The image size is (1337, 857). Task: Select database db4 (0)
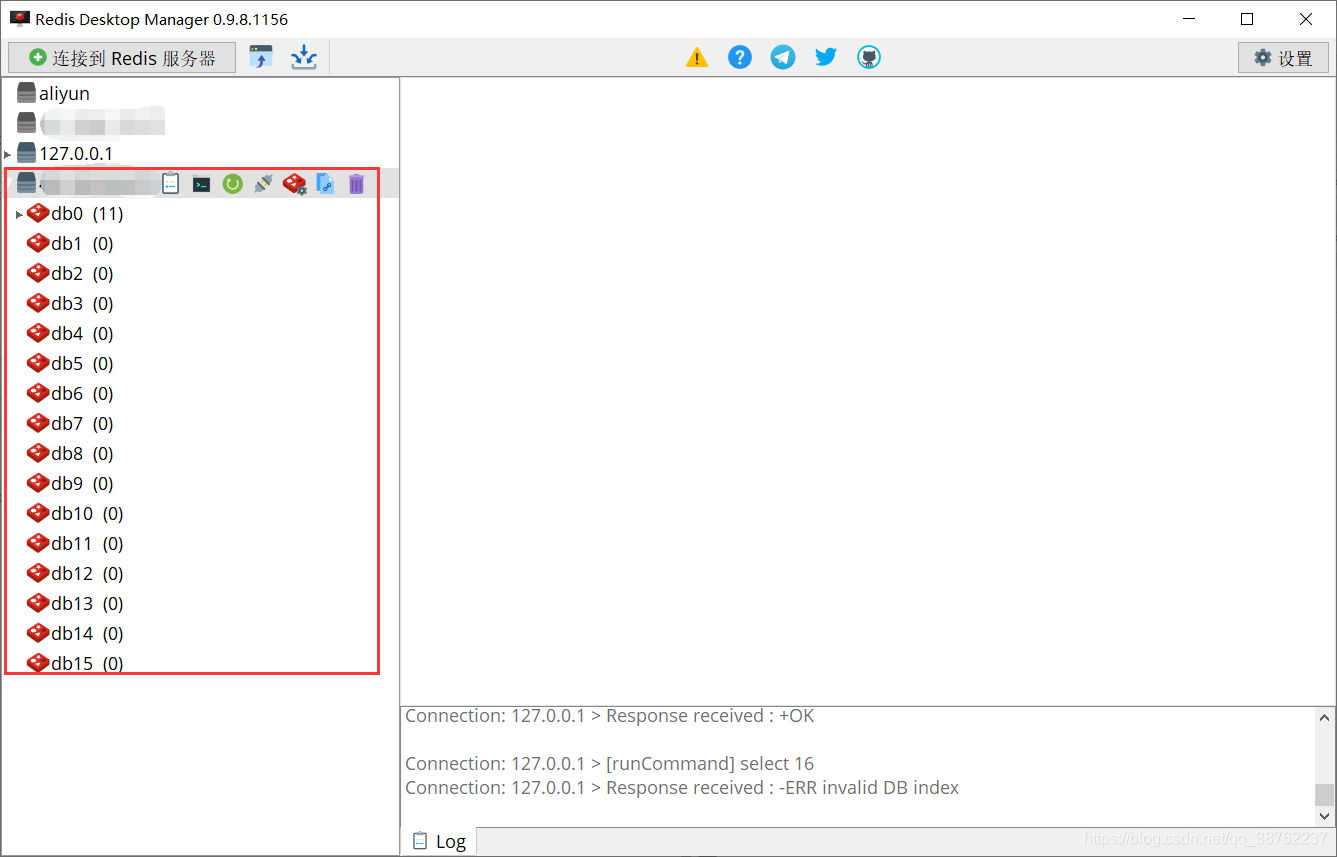(82, 333)
